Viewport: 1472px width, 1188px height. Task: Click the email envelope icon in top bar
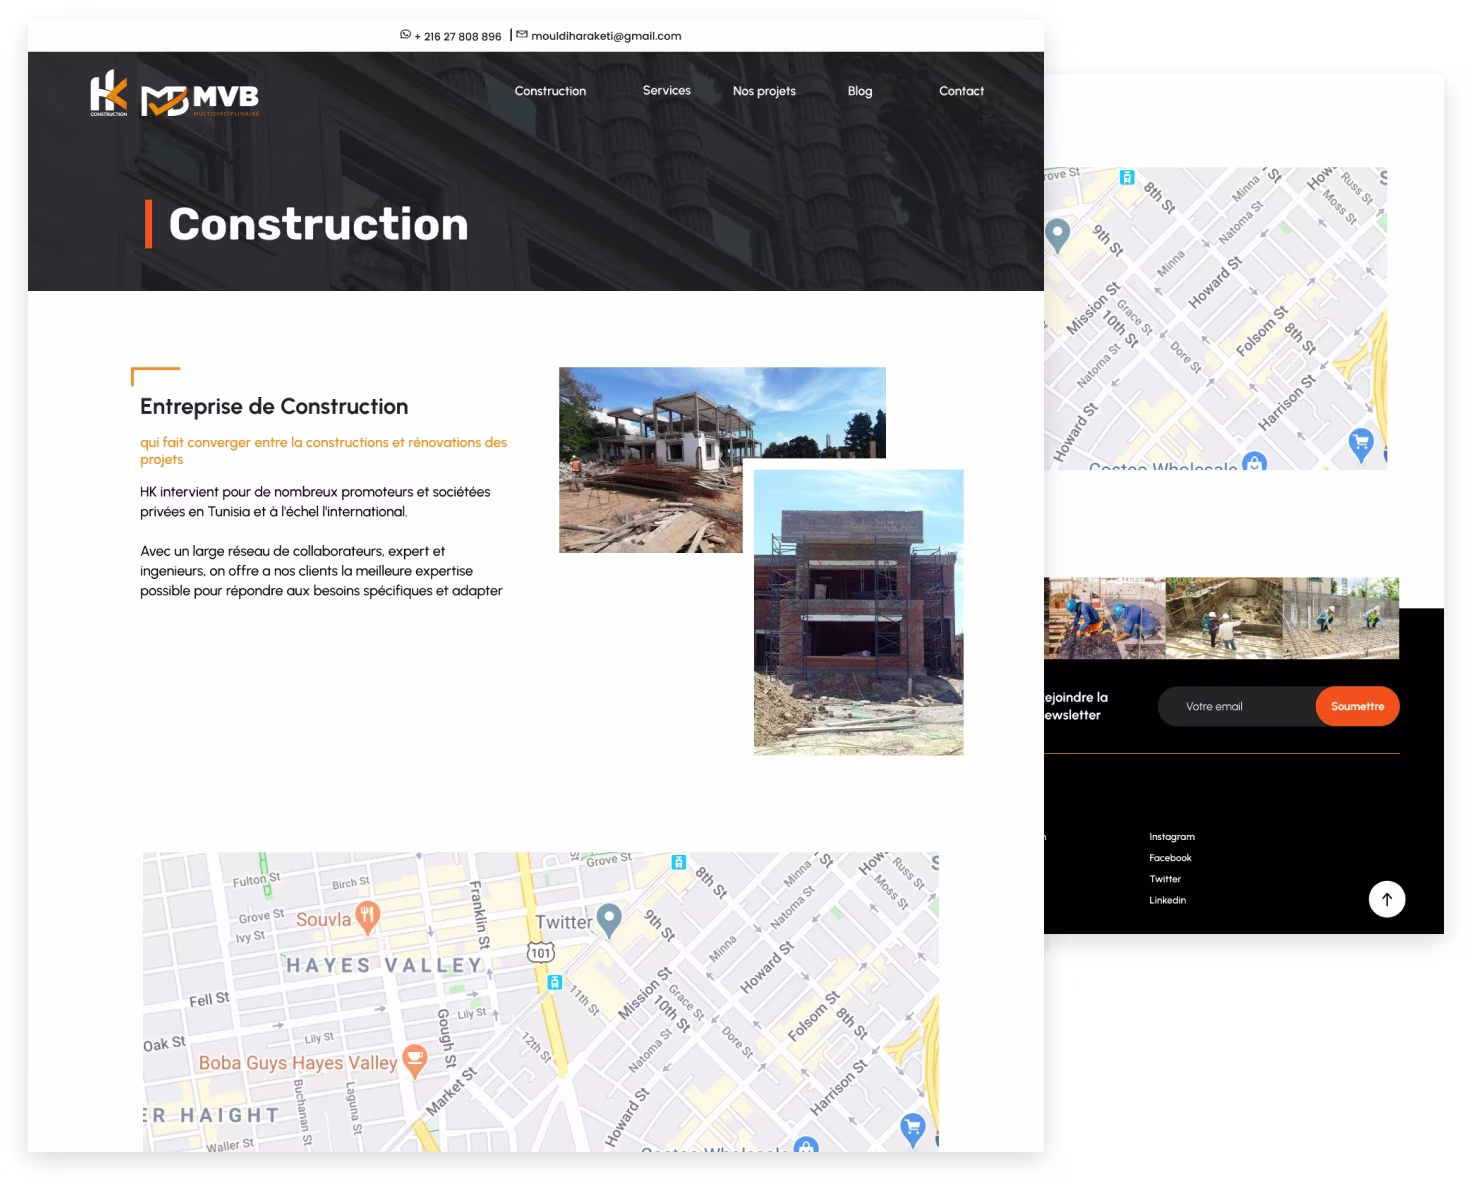[x=522, y=35]
